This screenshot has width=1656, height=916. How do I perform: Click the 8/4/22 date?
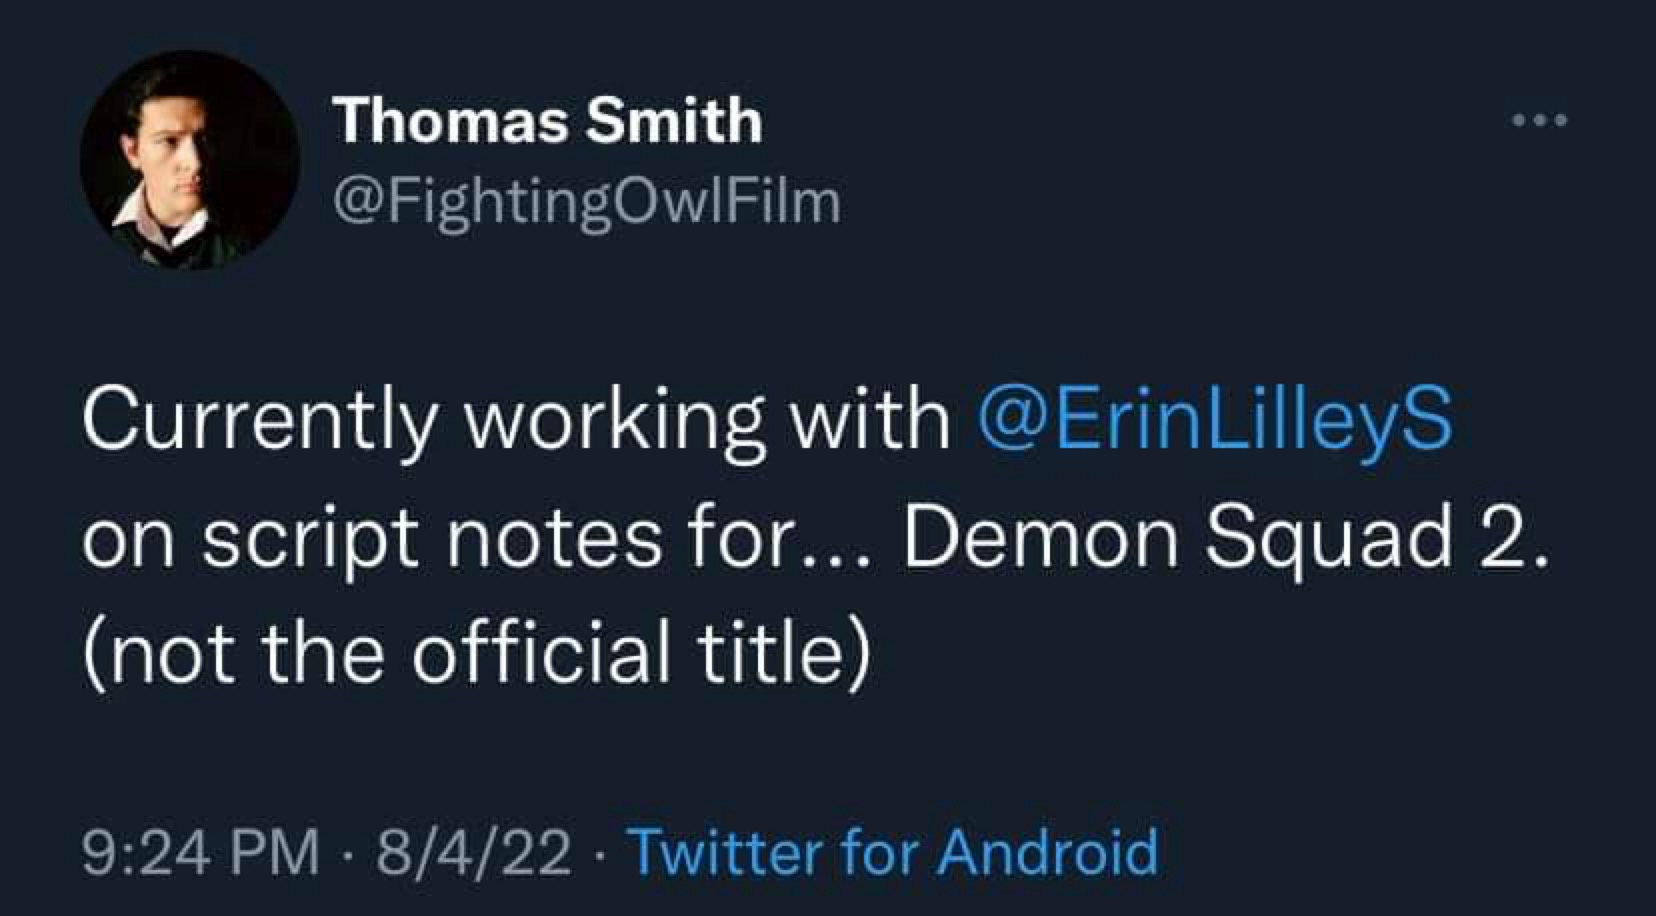click(473, 852)
